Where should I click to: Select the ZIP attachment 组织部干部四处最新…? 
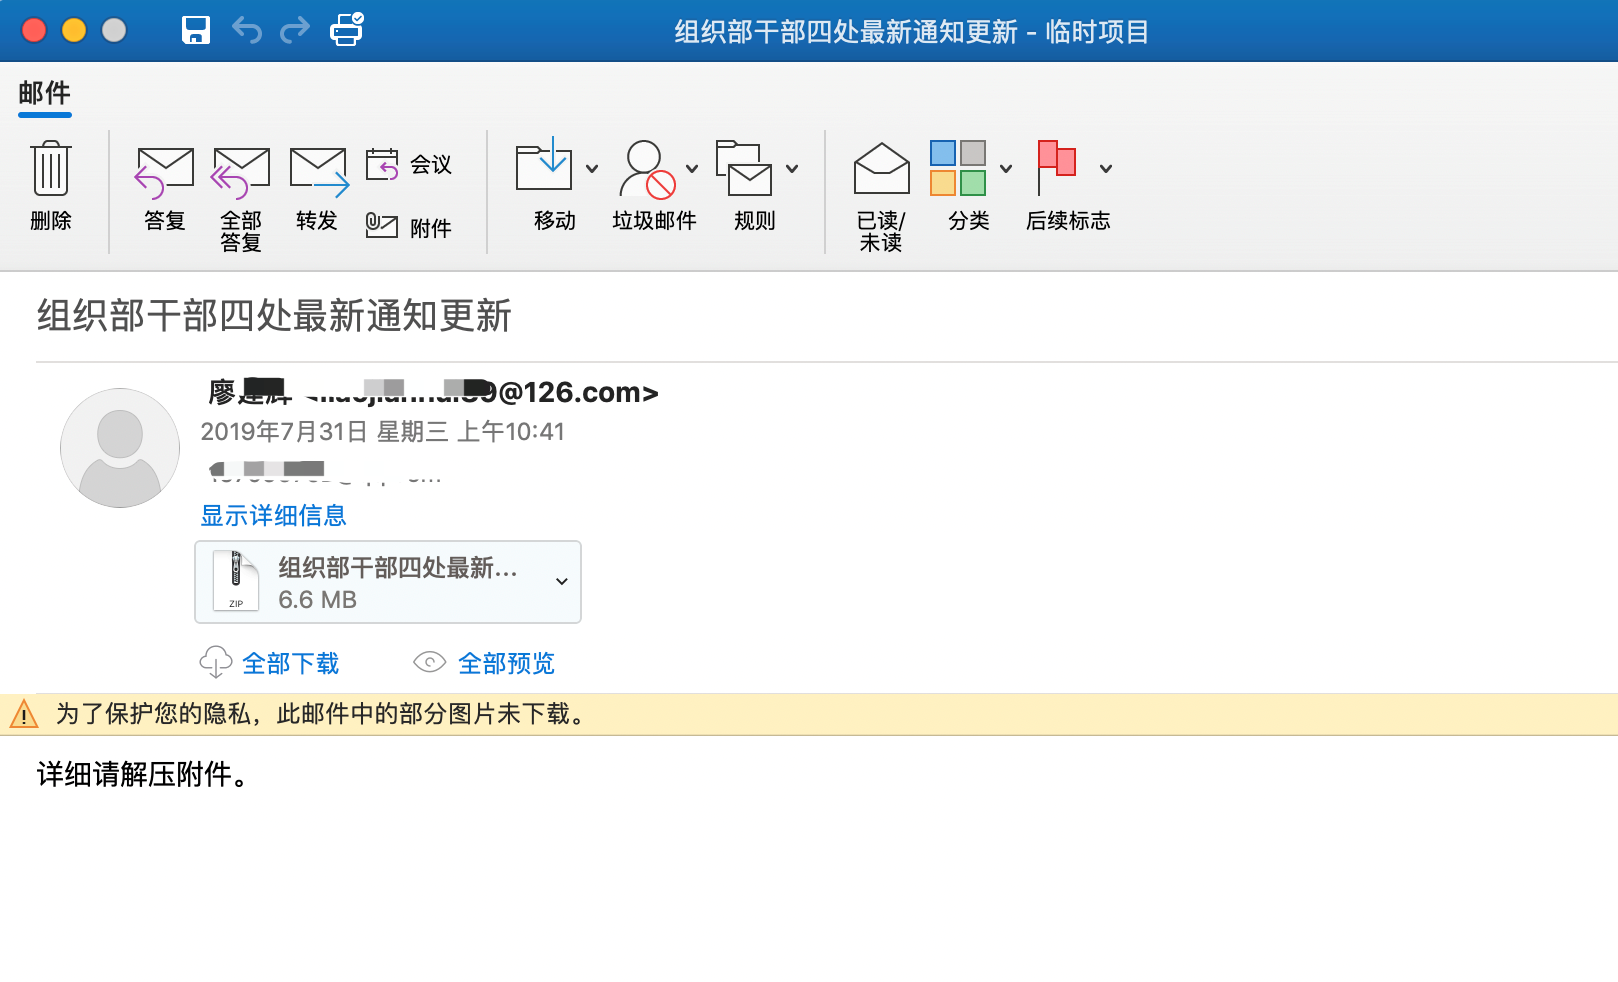pos(388,582)
